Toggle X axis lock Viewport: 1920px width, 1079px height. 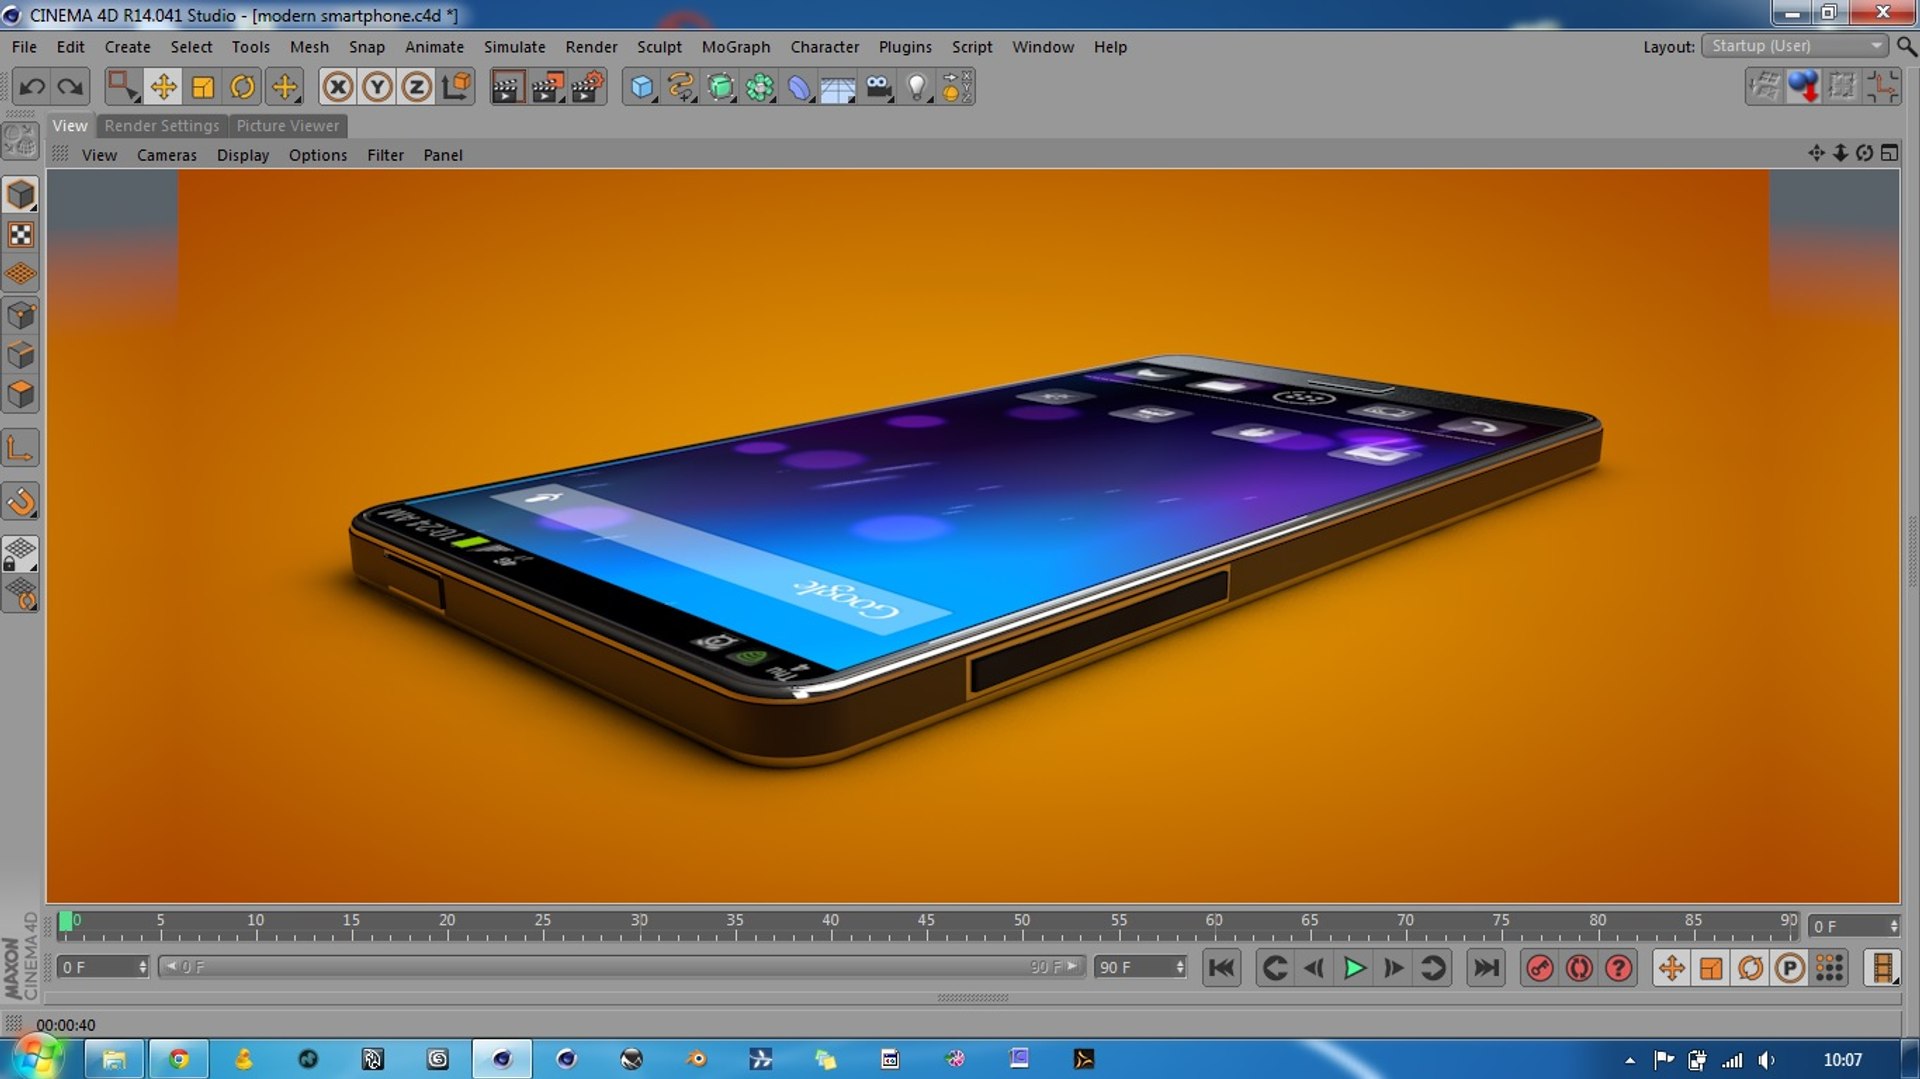click(338, 87)
